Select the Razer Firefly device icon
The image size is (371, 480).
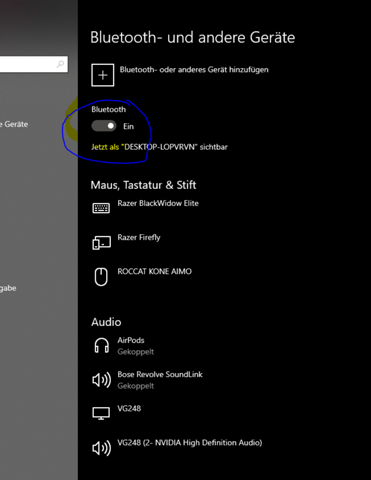(101, 243)
